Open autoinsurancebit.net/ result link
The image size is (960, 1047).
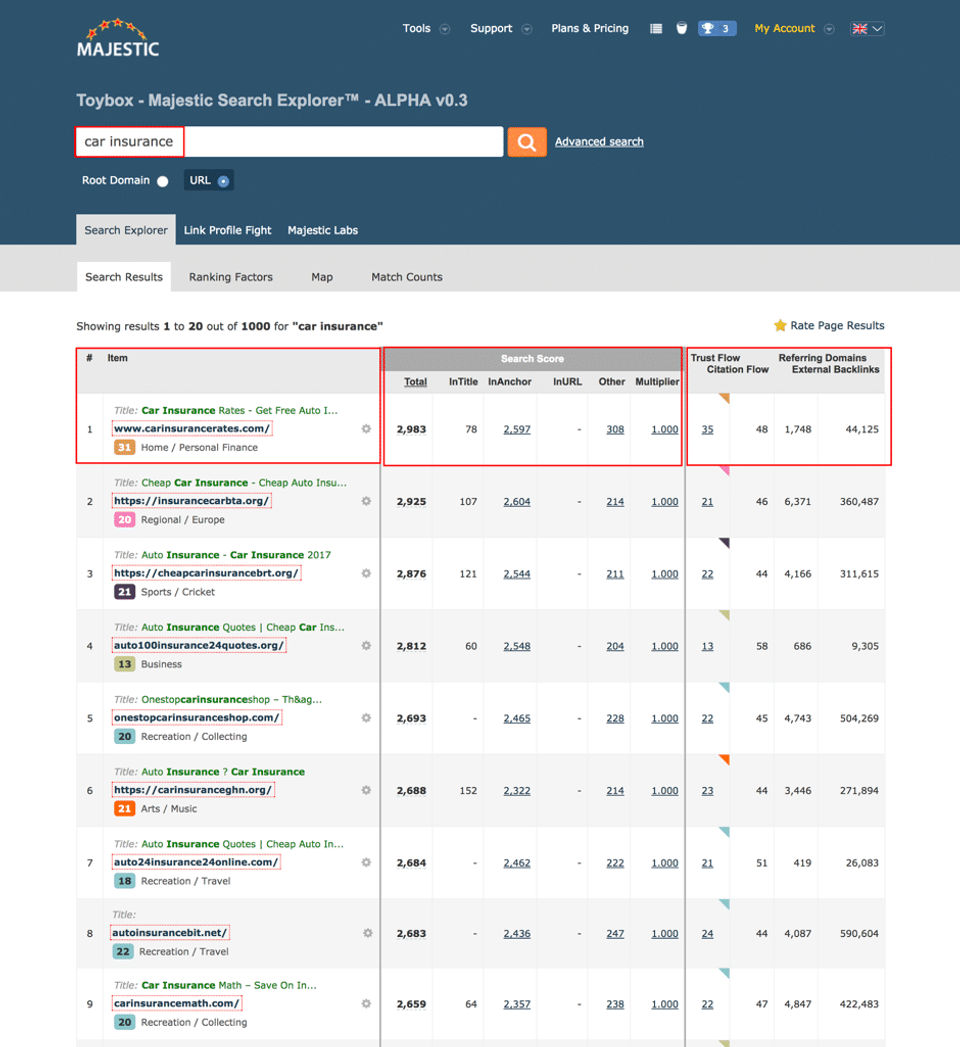[x=170, y=933]
